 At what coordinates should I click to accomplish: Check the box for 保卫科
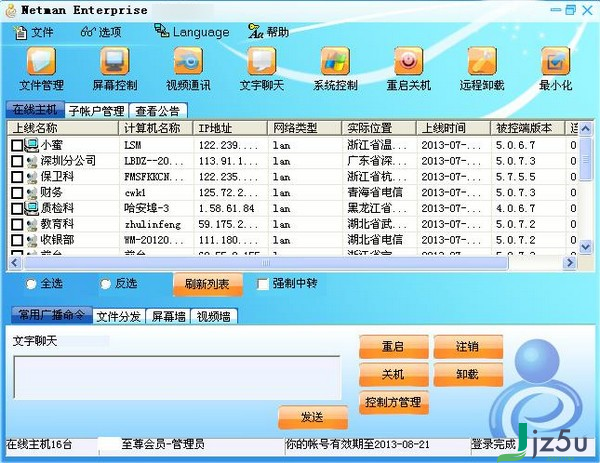click(x=17, y=177)
